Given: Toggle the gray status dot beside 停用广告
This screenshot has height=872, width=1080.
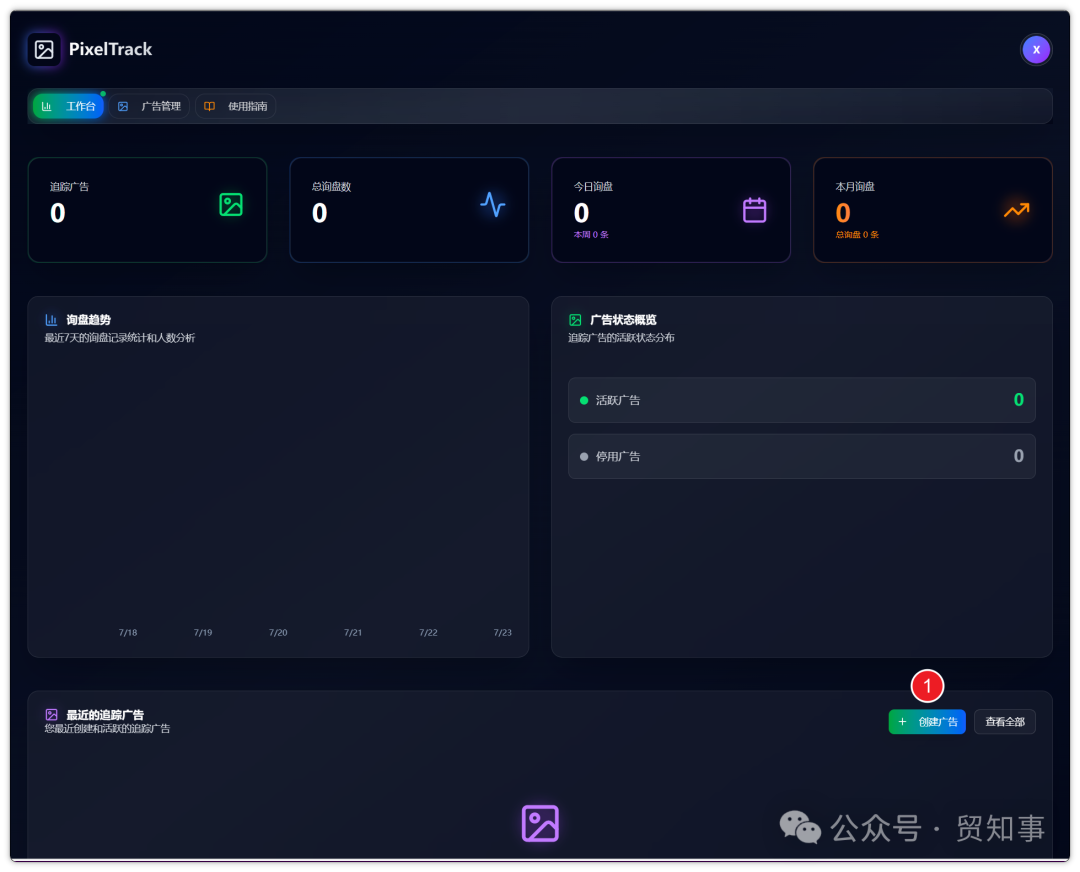Looking at the screenshot, I should pos(583,456).
